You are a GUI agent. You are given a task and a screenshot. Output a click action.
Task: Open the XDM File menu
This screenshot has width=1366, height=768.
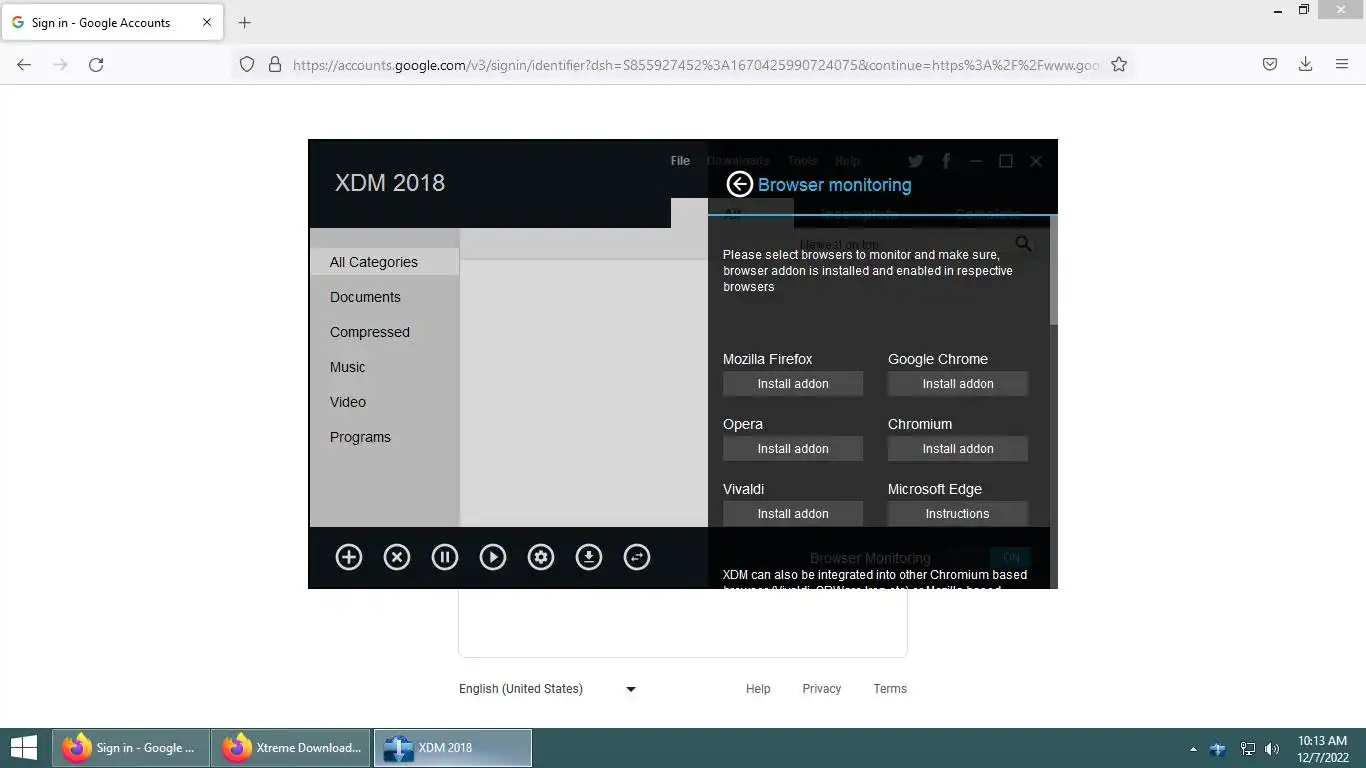[680, 160]
